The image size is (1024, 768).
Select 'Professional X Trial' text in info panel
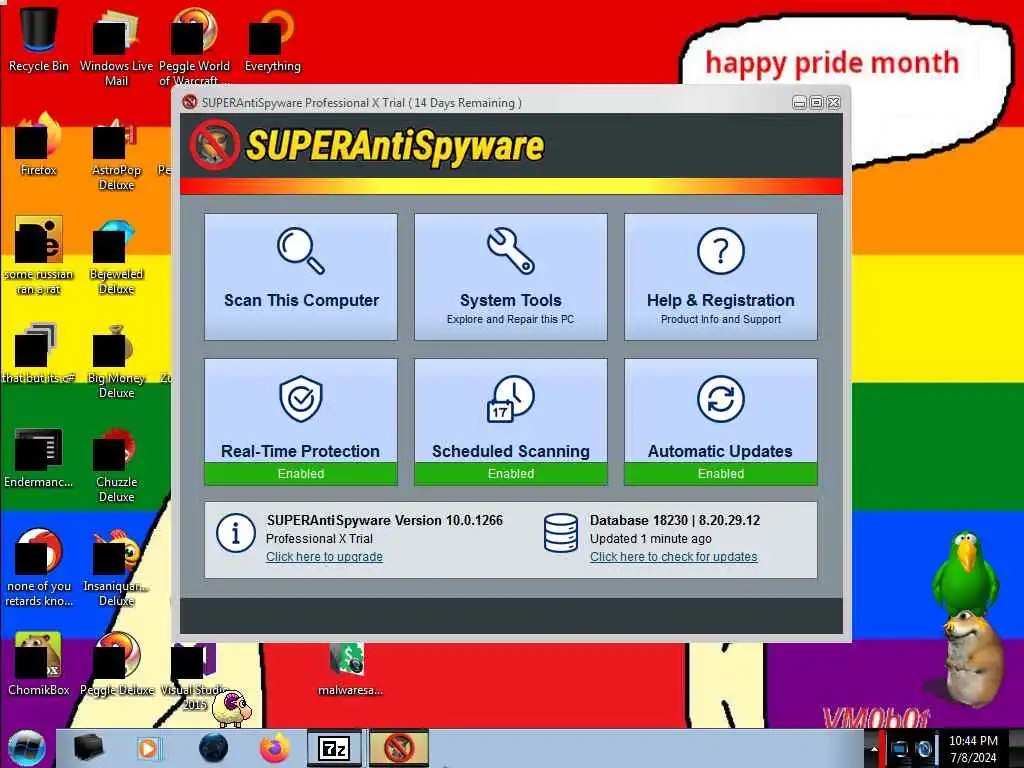click(x=319, y=539)
